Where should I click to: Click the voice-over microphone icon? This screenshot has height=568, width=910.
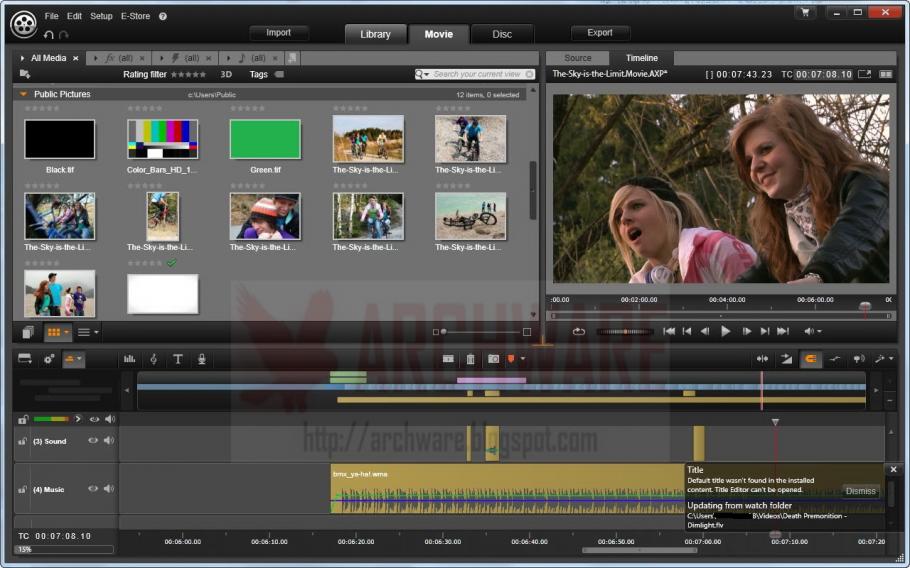(x=202, y=359)
